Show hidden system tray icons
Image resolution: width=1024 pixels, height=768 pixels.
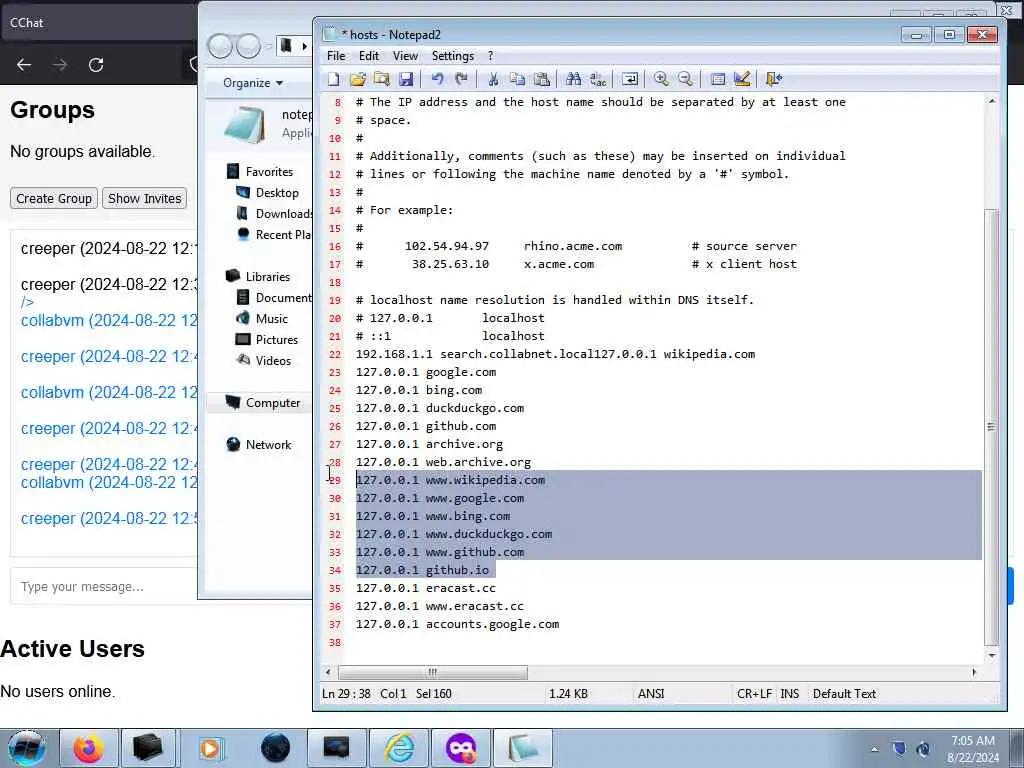click(874, 749)
